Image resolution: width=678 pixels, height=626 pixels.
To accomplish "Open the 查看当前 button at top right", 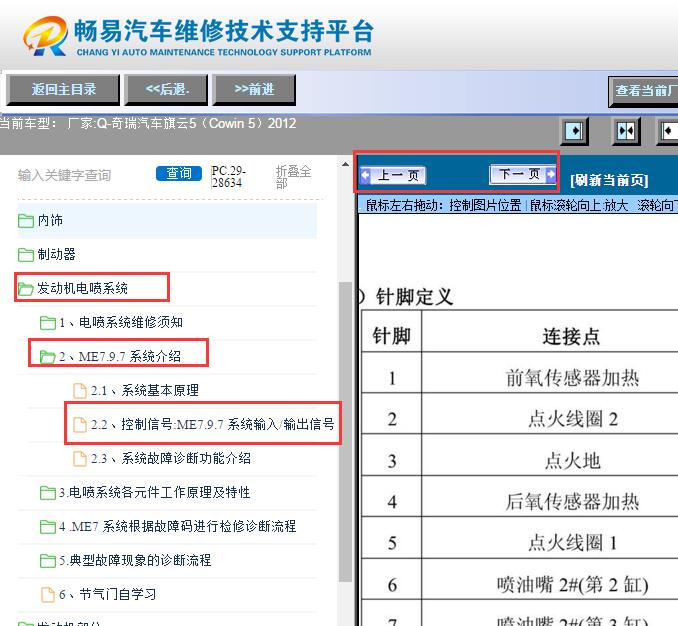I will tap(643, 91).
